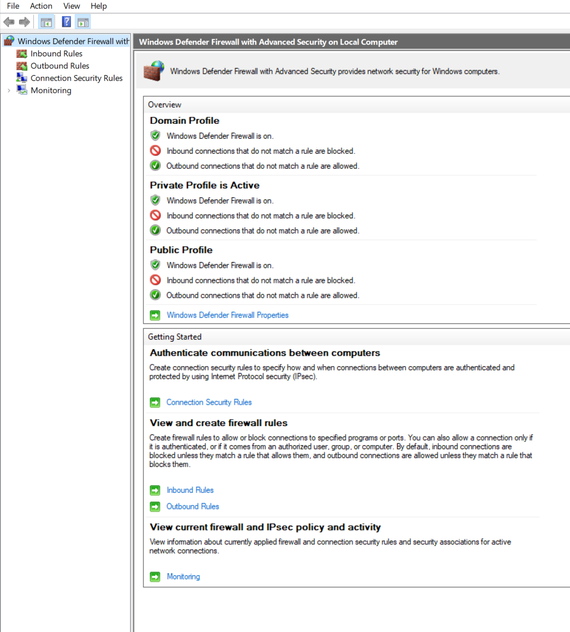Toggle the Show/Hide Action Pane toolbar icon
This screenshot has width=570, height=632.
click(83, 22)
